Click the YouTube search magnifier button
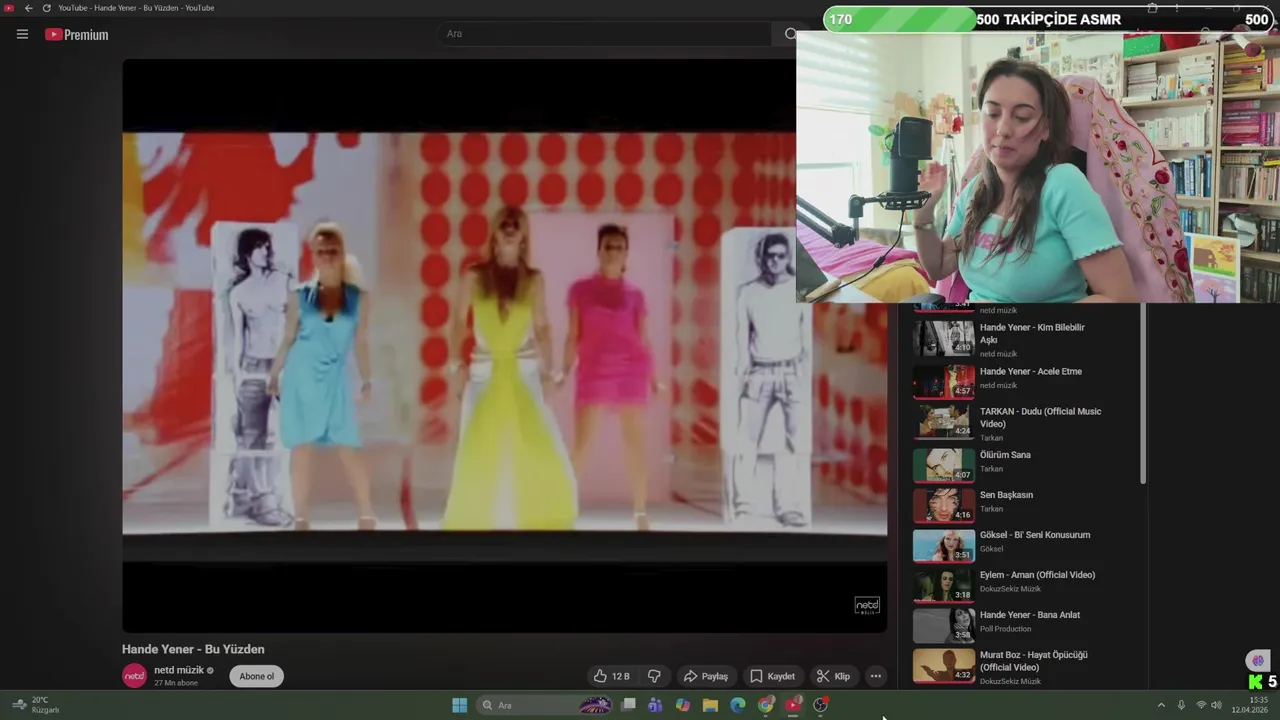The image size is (1280, 720). click(789, 34)
